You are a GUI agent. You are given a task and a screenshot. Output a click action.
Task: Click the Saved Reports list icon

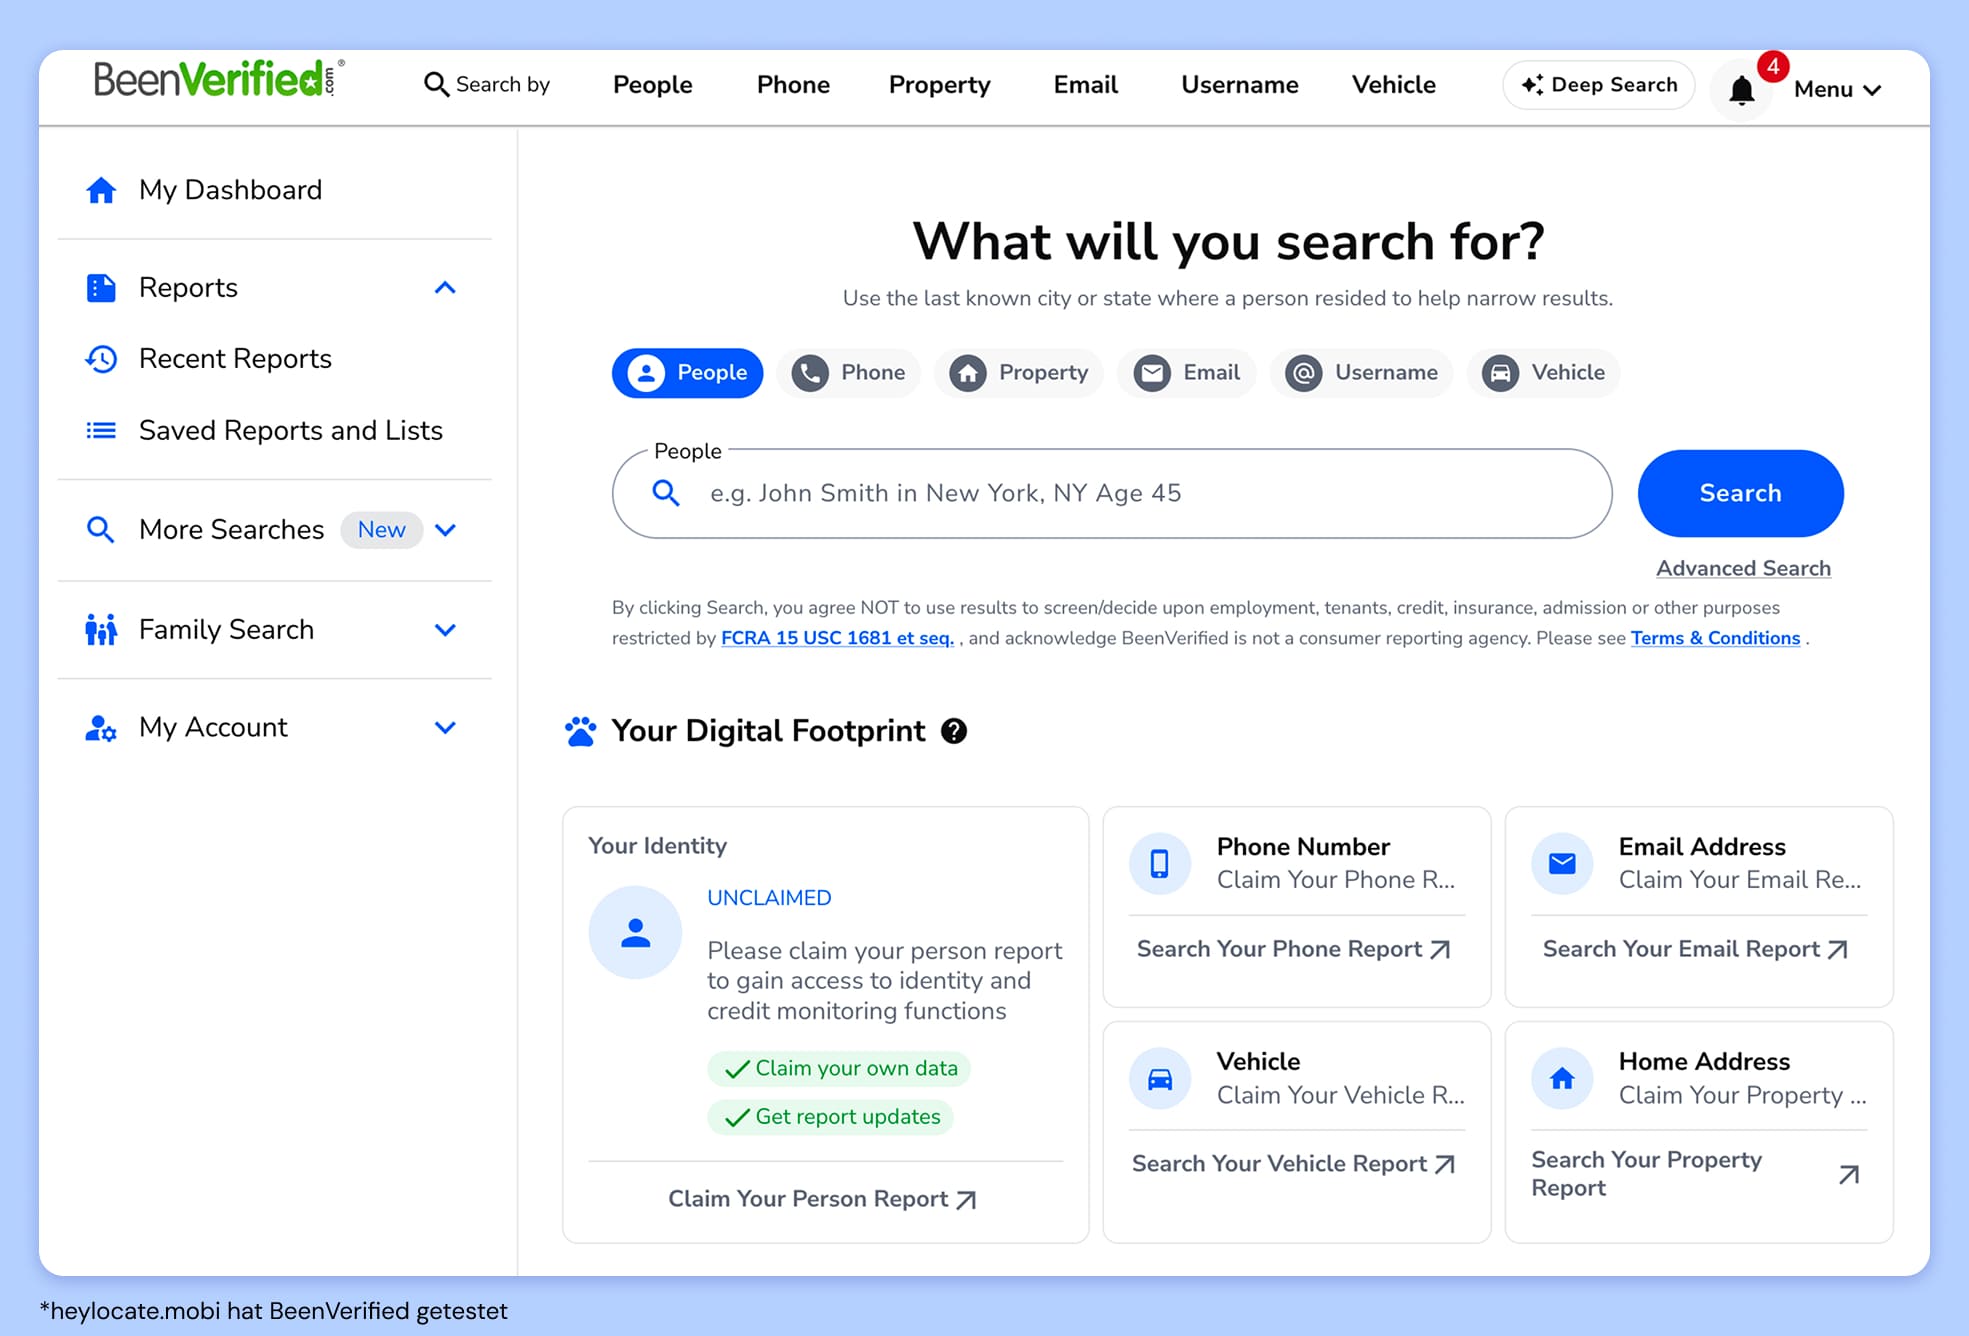(x=101, y=431)
